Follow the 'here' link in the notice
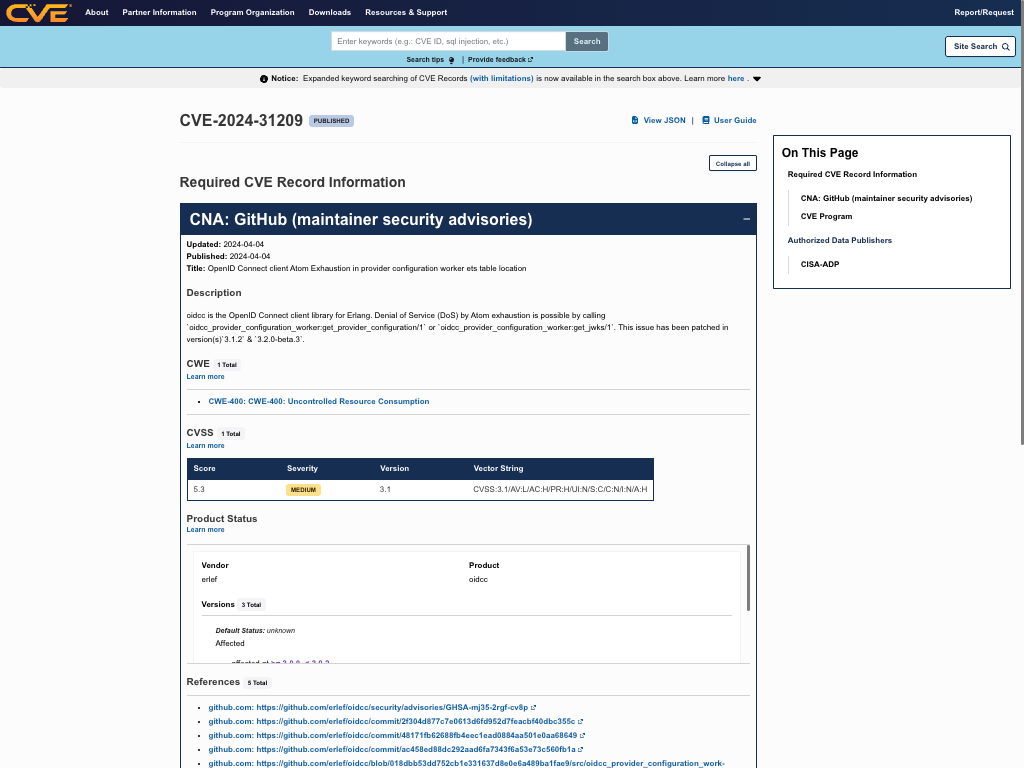This screenshot has width=1024, height=768. (735, 78)
